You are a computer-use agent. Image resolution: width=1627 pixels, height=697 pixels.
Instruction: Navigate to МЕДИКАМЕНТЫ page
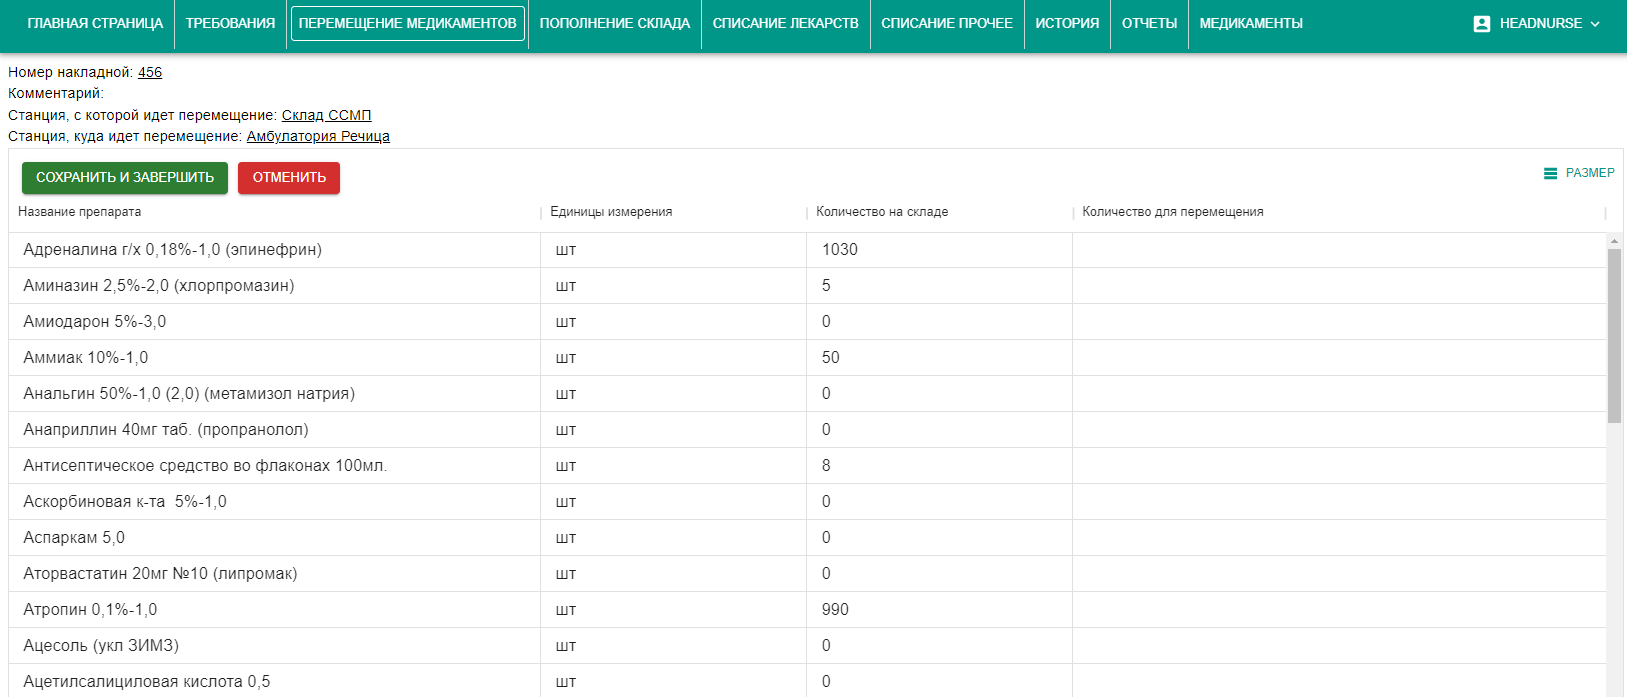coord(1251,23)
